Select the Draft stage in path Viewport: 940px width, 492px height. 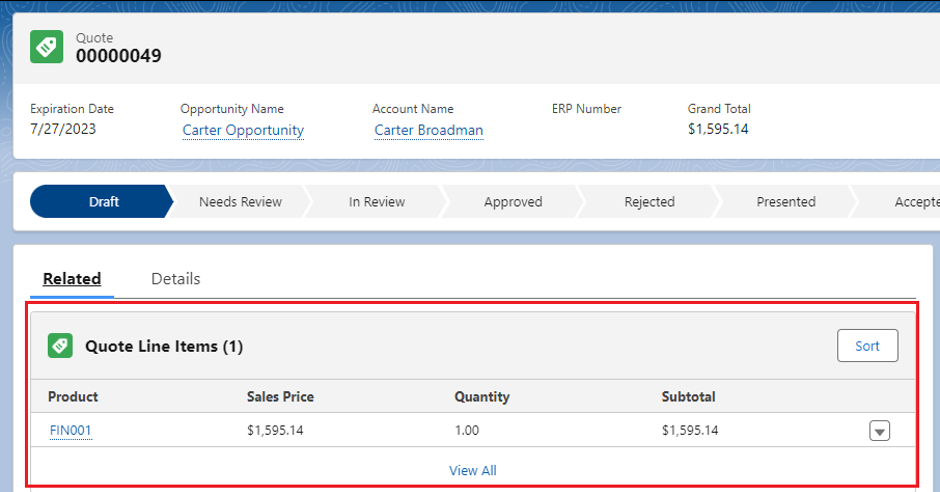tap(103, 202)
